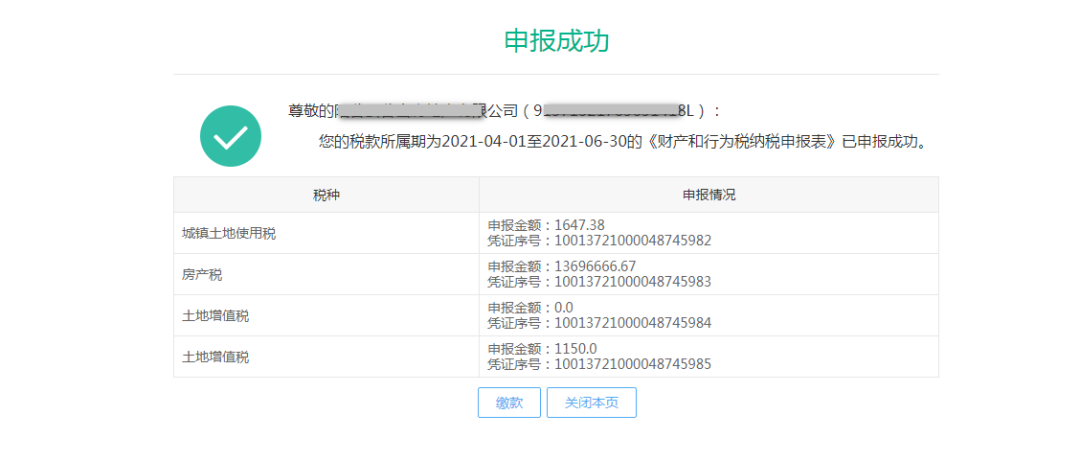Image resolution: width=1080 pixels, height=461 pixels.
Task: Click 土地增值税 in the 0.0 amount row
Action: 215,316
